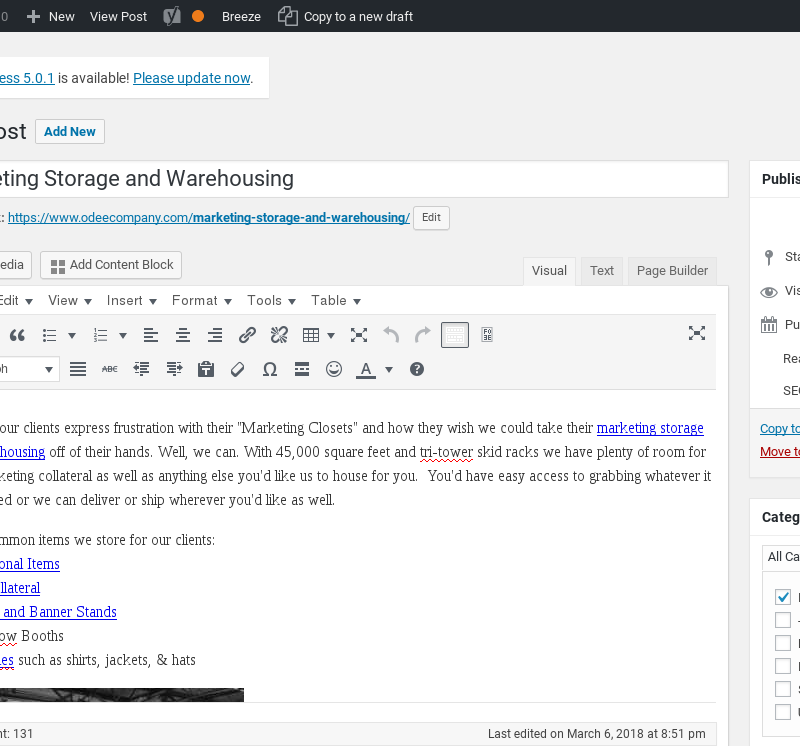The height and width of the screenshot is (746, 800).
Task: Check the last category checkbox in list
Action: pyautogui.click(x=783, y=712)
